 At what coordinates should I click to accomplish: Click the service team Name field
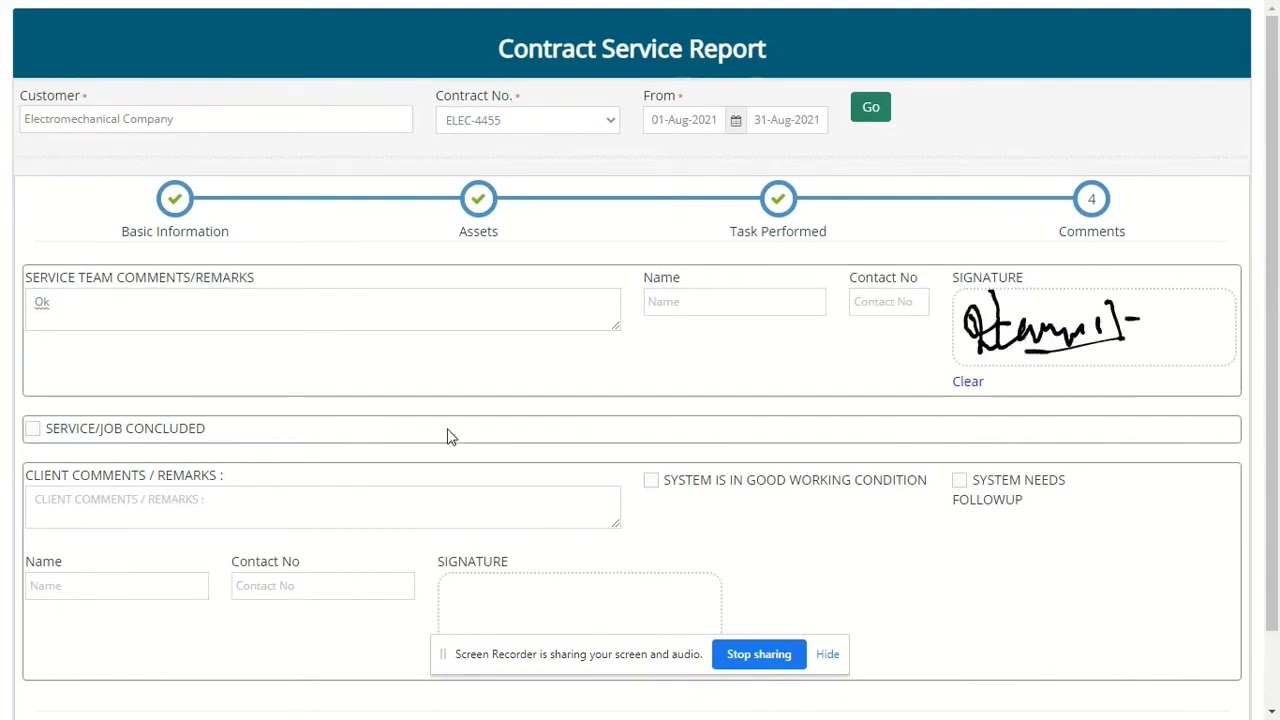[x=735, y=302]
